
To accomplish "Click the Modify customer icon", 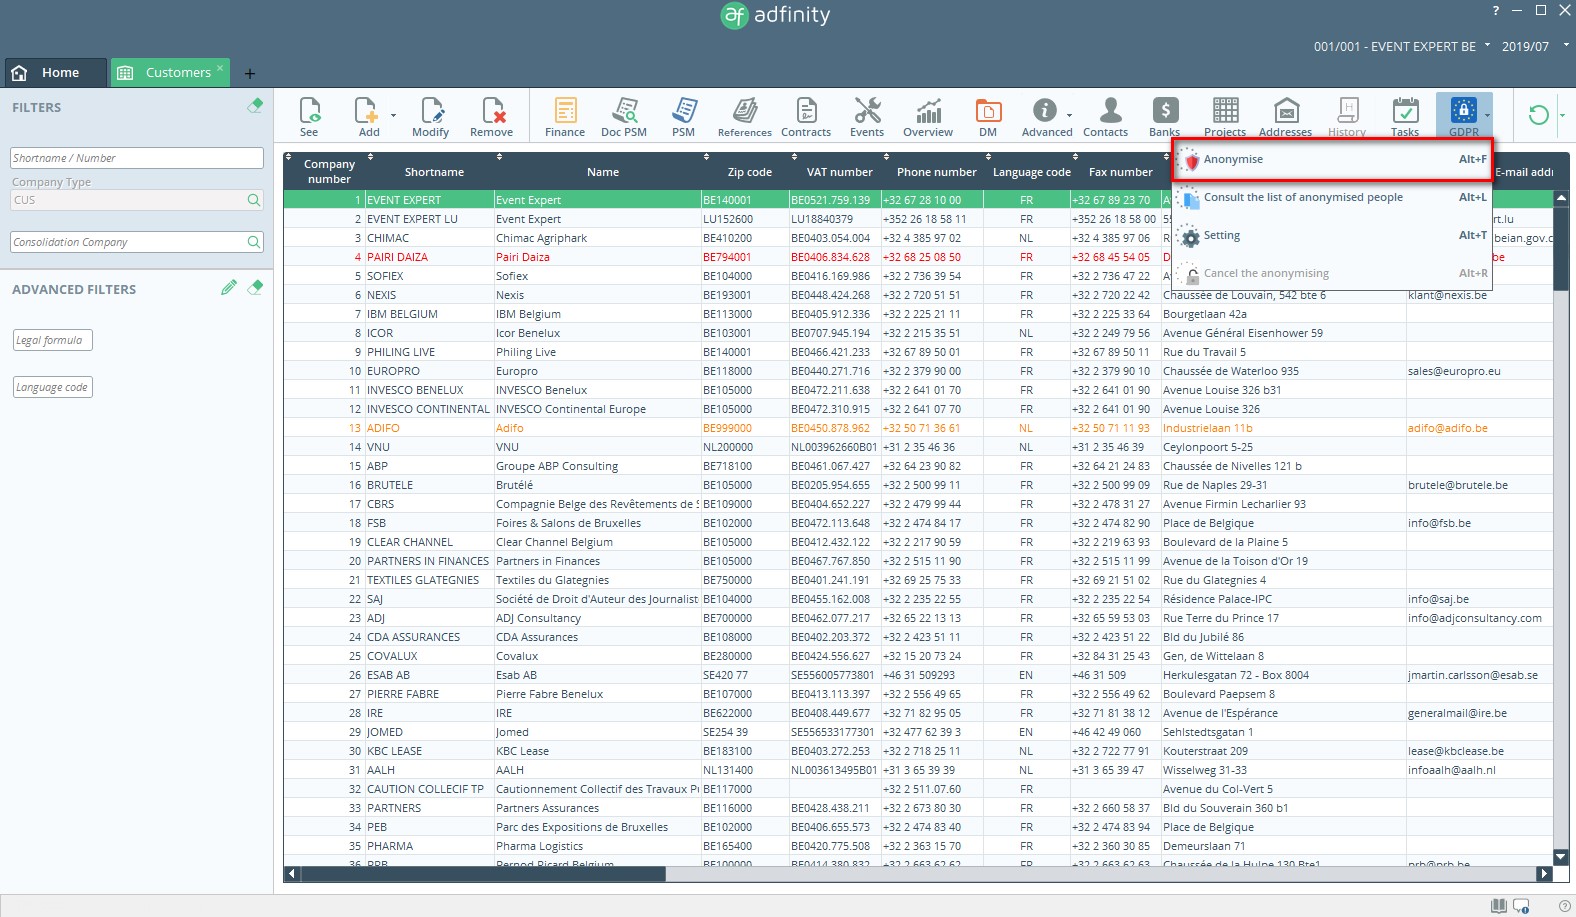I will point(431,116).
